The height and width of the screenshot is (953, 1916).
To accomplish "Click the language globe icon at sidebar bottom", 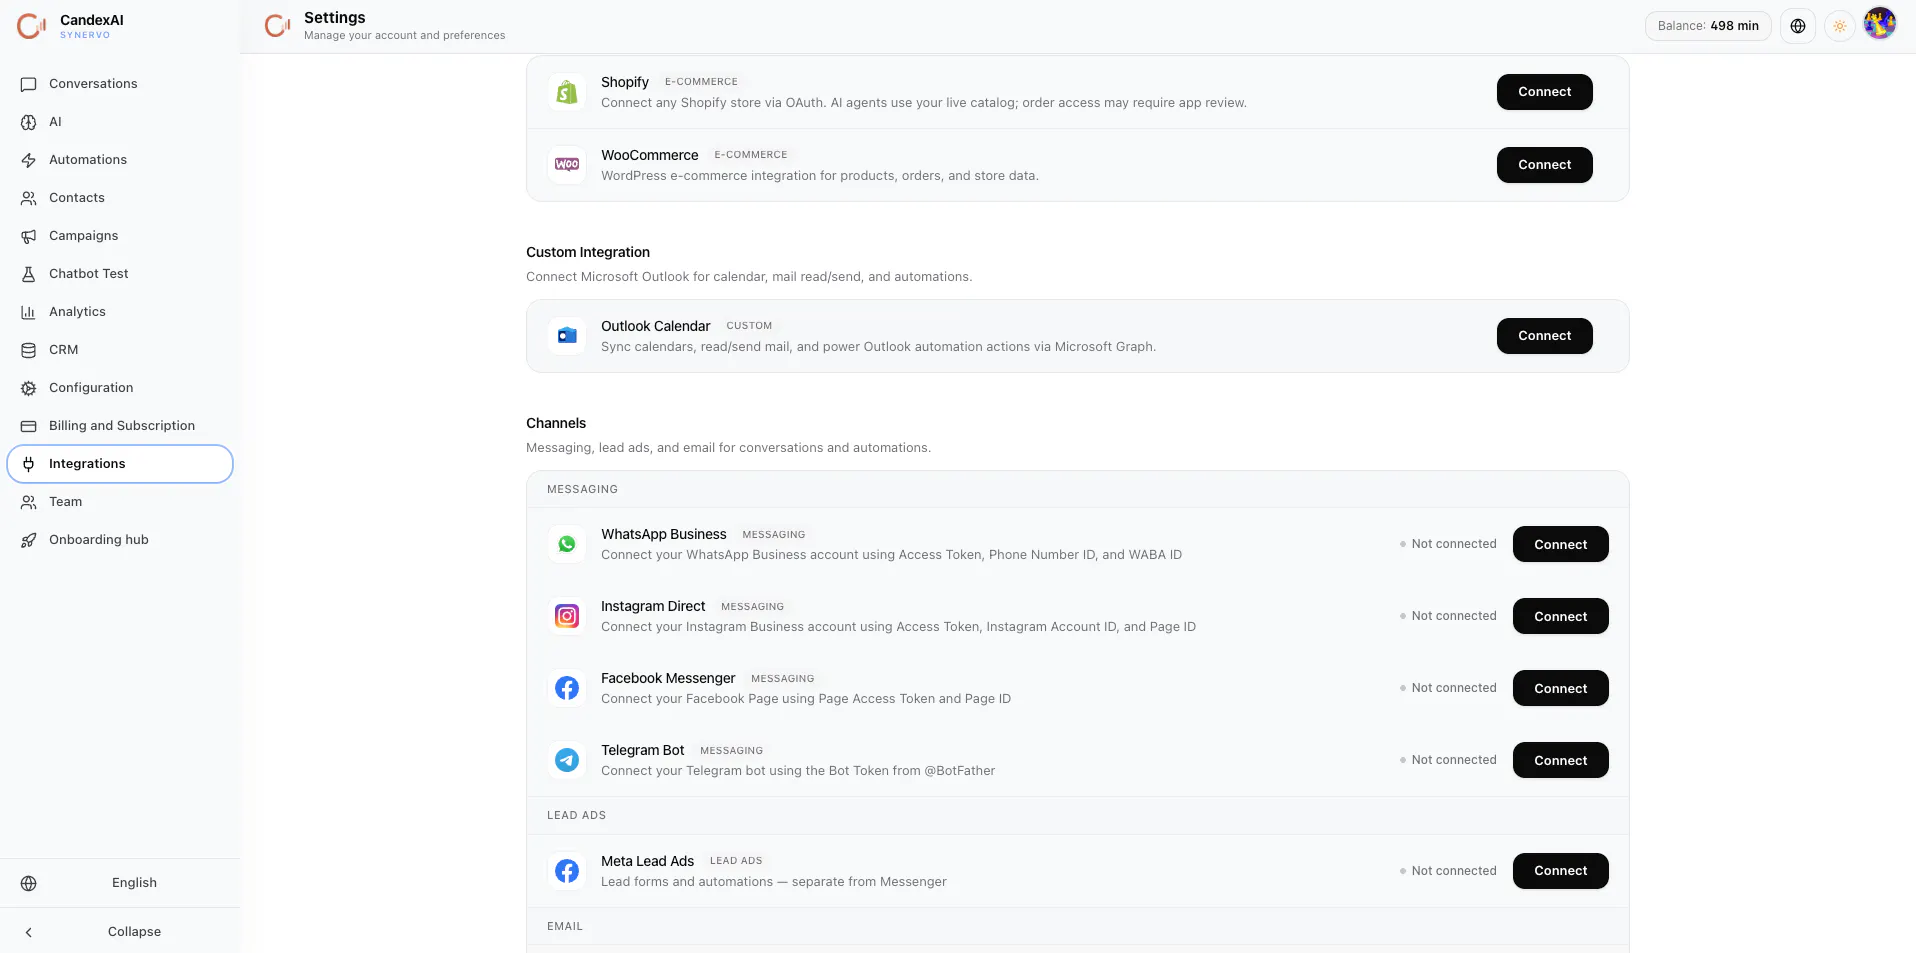I will pos(29,883).
